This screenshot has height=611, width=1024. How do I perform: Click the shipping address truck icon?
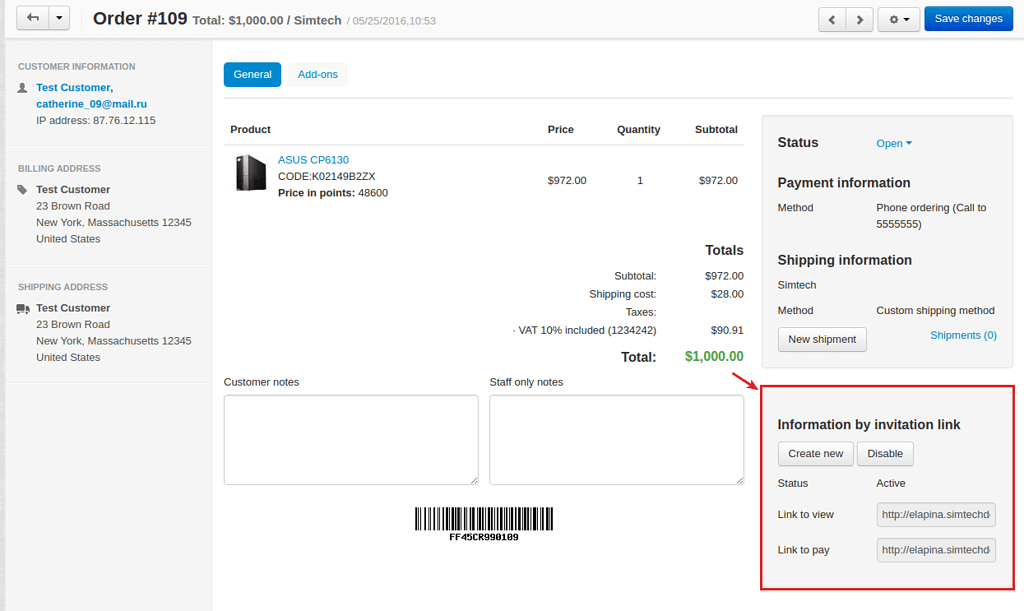pos(22,308)
